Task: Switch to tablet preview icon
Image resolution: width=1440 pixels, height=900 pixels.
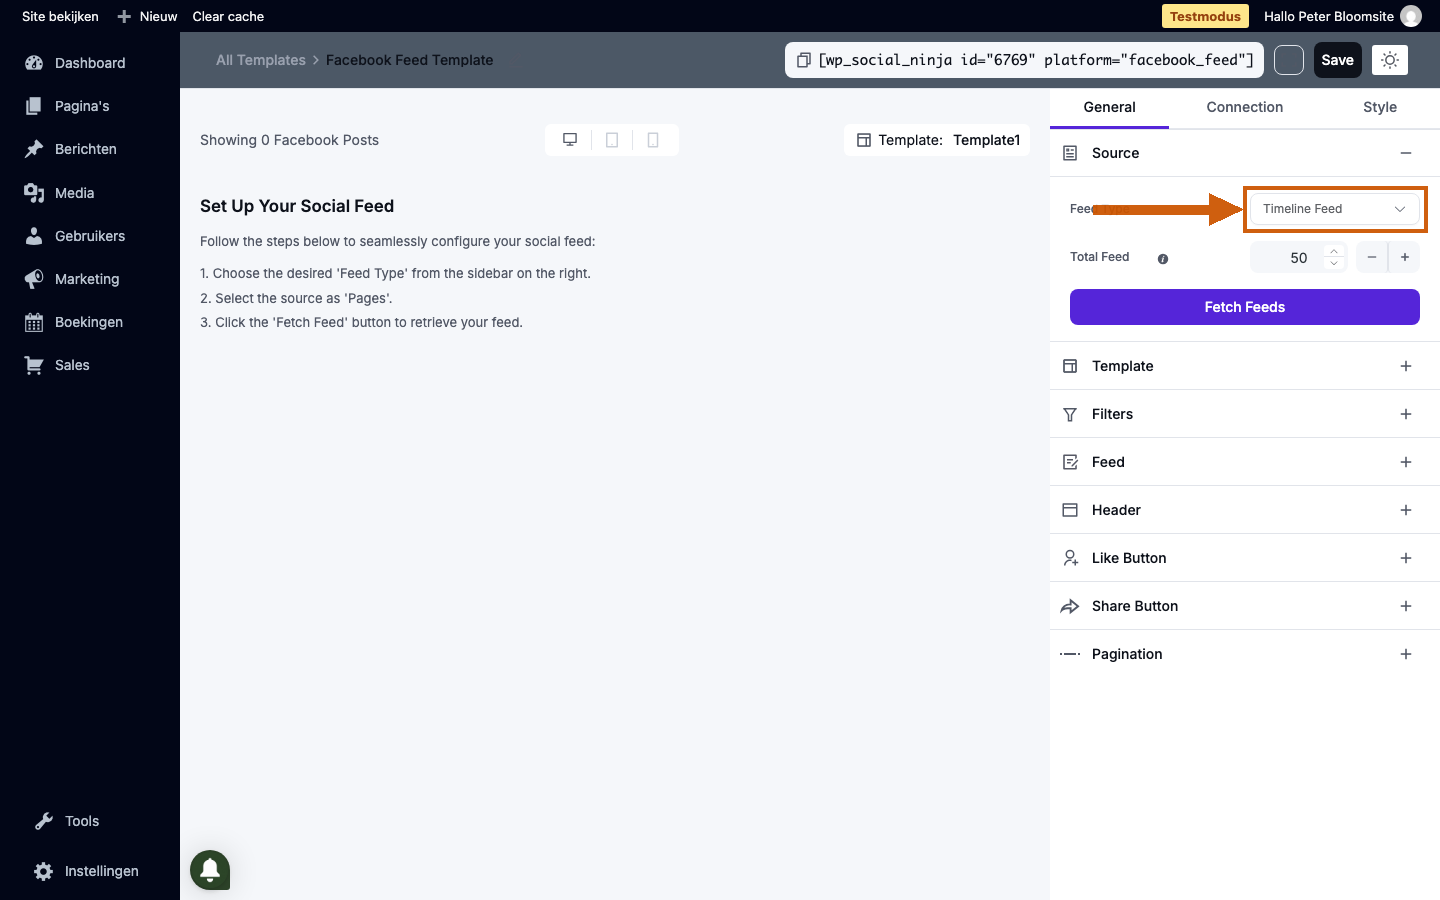Action: [x=612, y=140]
